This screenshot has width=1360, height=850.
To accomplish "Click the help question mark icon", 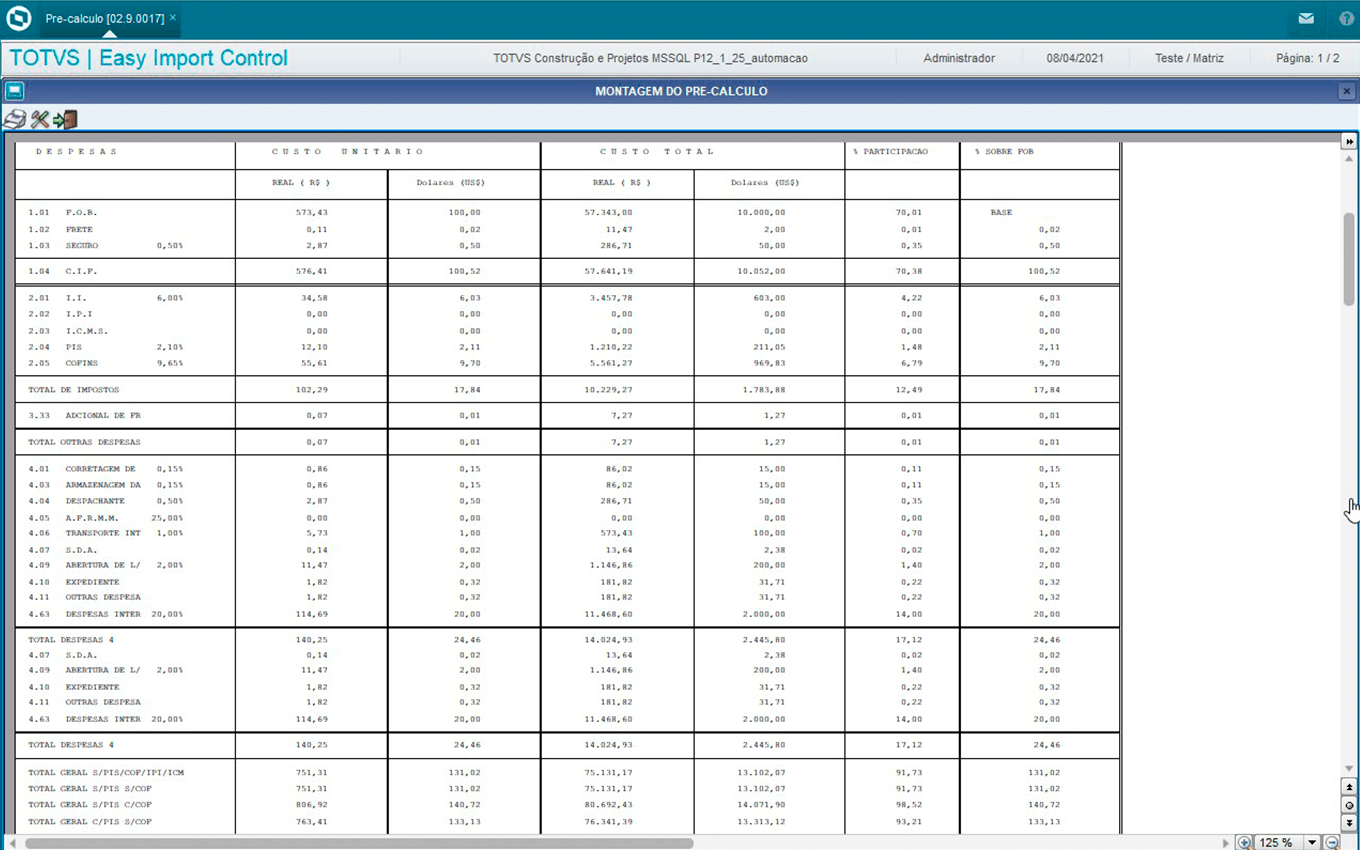I will point(1346,19).
